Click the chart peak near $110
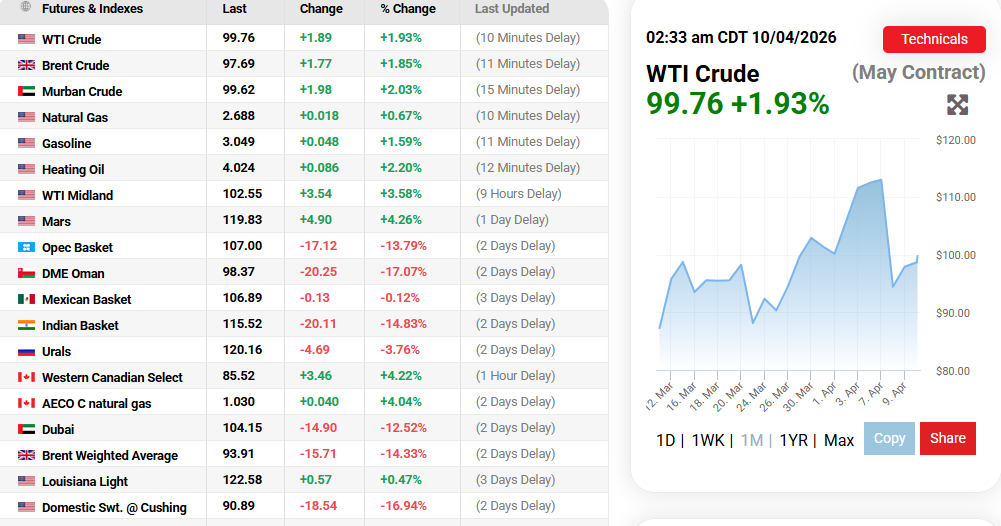 click(881, 180)
